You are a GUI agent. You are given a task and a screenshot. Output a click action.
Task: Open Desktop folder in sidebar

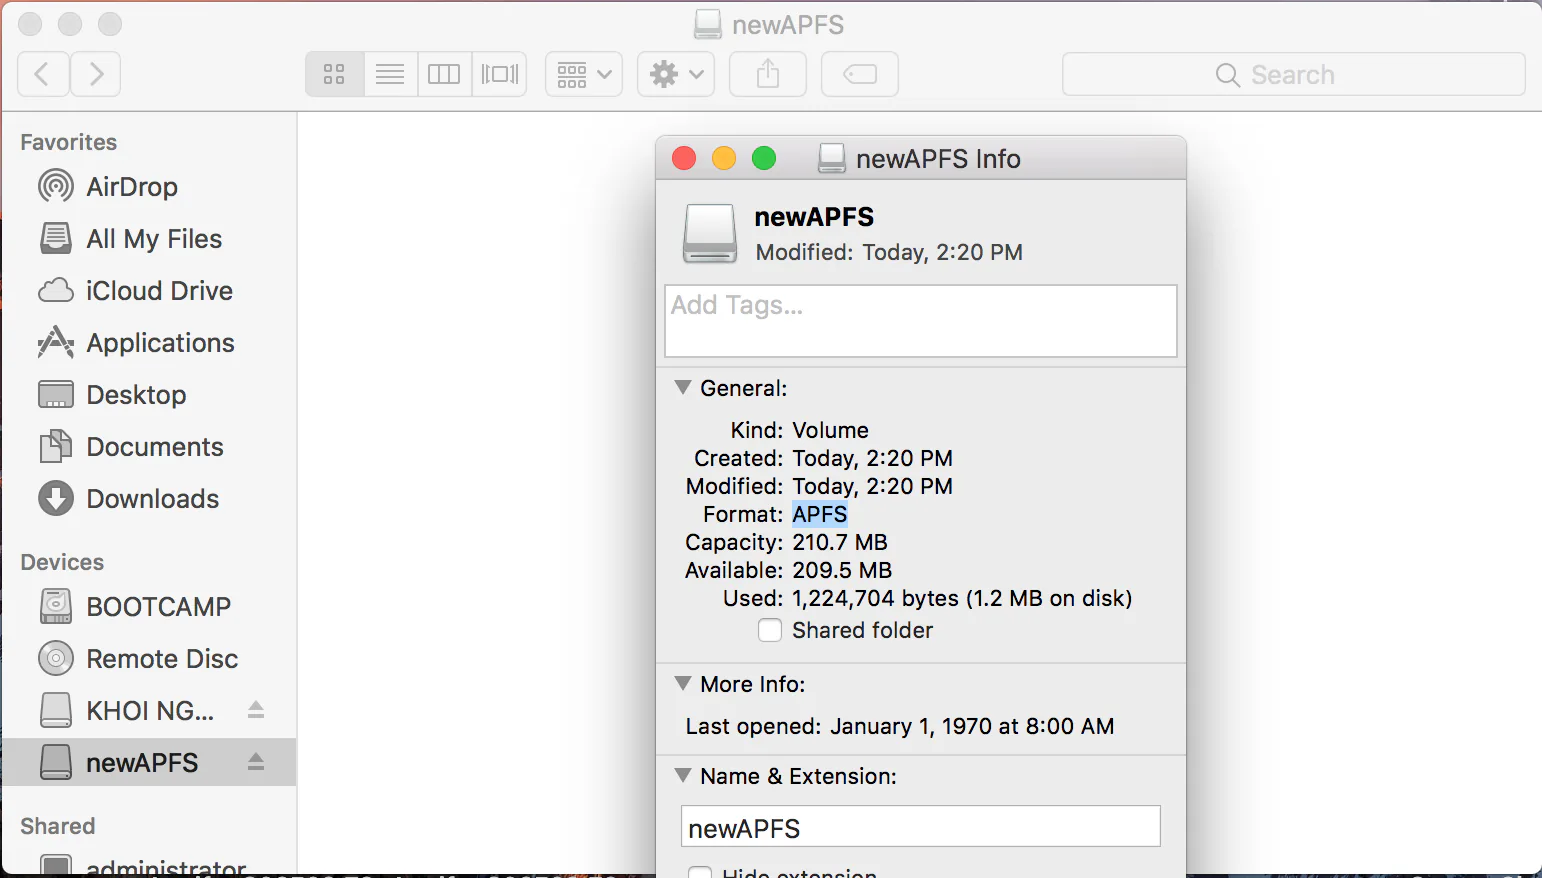150,395
